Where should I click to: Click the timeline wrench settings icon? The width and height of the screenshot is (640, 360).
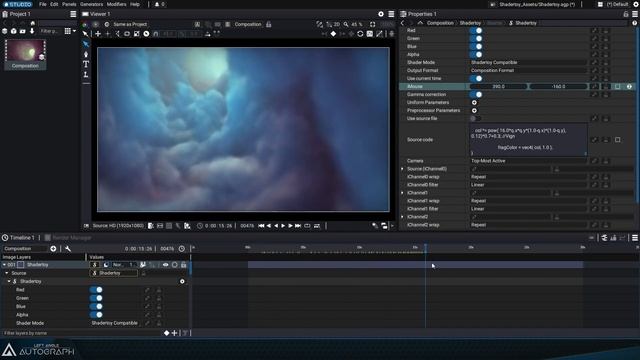[68, 249]
